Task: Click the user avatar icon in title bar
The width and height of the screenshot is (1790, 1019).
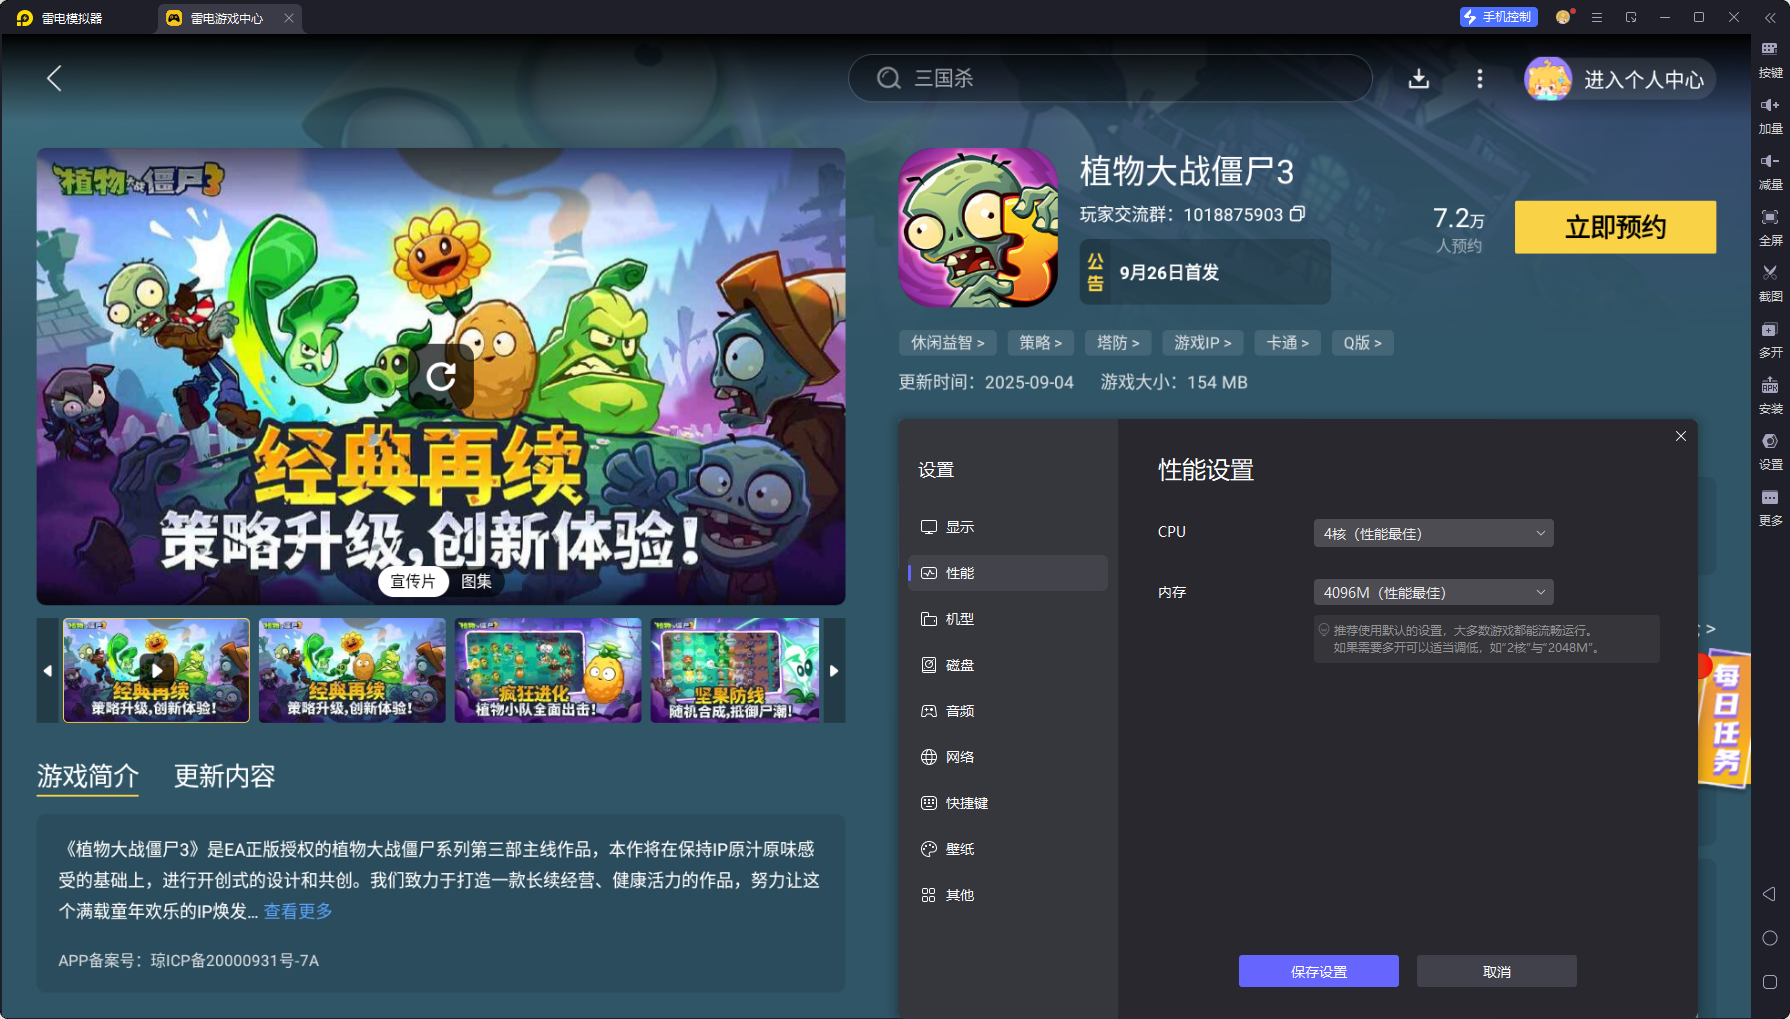Action: 1563,17
